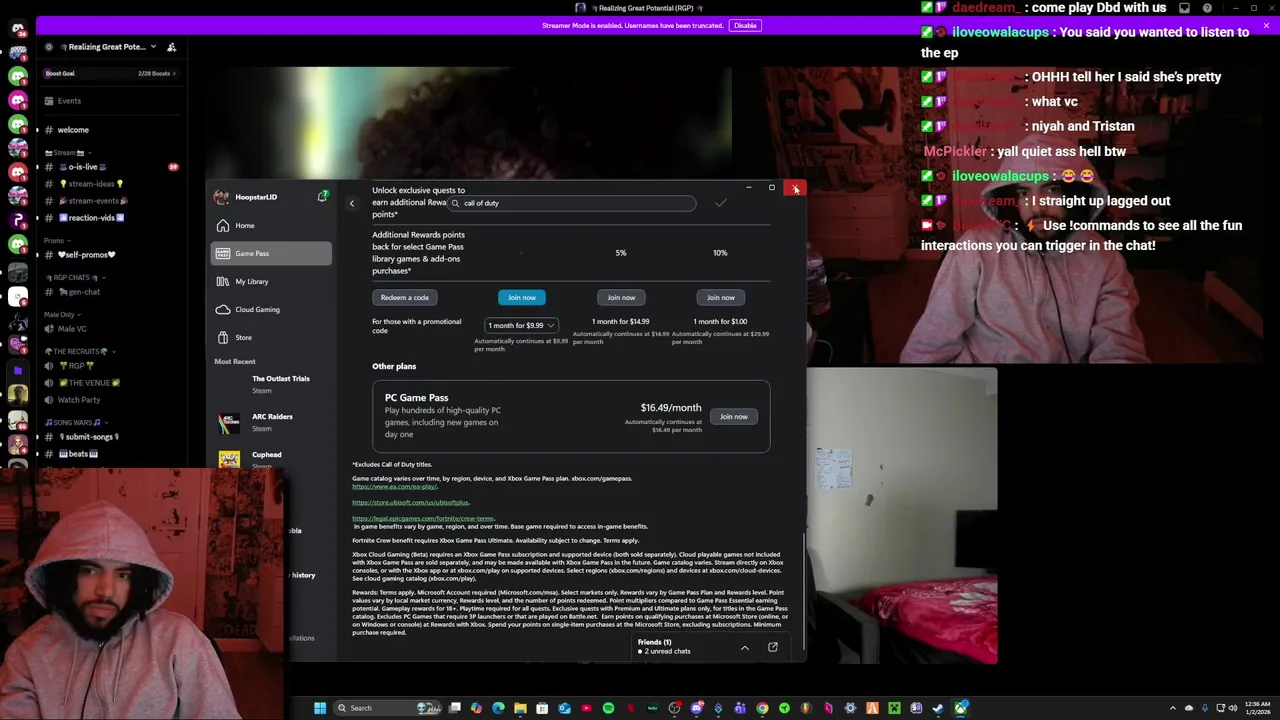Click the HoopstarLID profile avatar
The height and width of the screenshot is (720, 1280).
pos(221,197)
